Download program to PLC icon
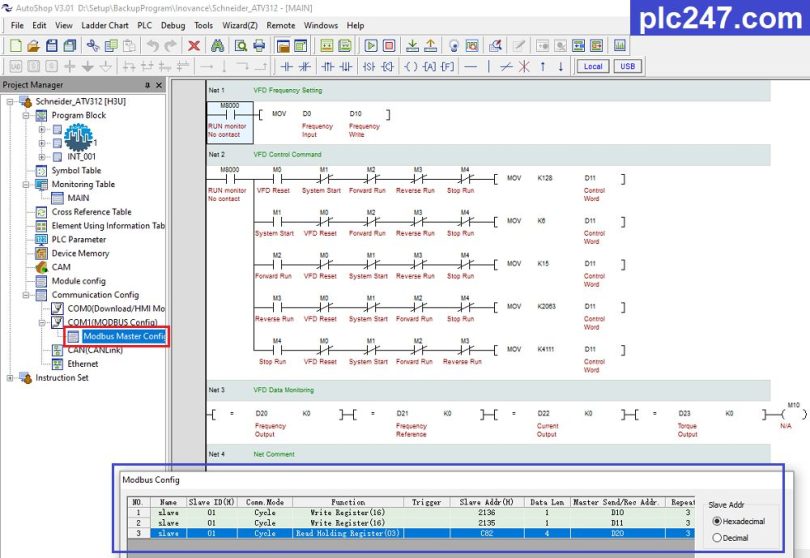810x558 pixels. pos(412,46)
